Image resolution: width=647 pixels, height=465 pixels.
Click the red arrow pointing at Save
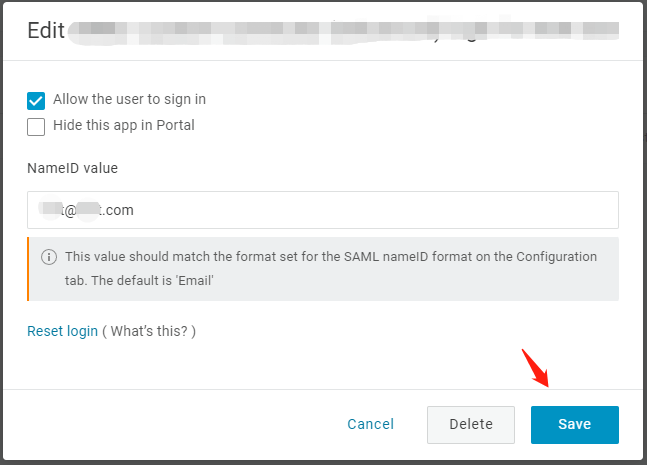[x=535, y=368]
